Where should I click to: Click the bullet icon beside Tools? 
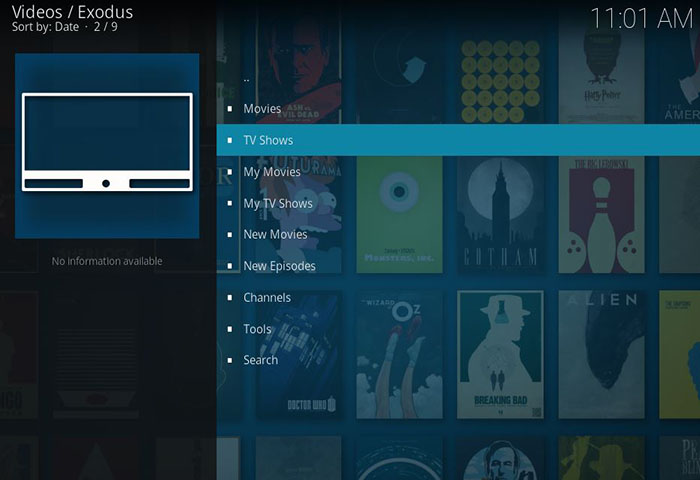click(230, 329)
